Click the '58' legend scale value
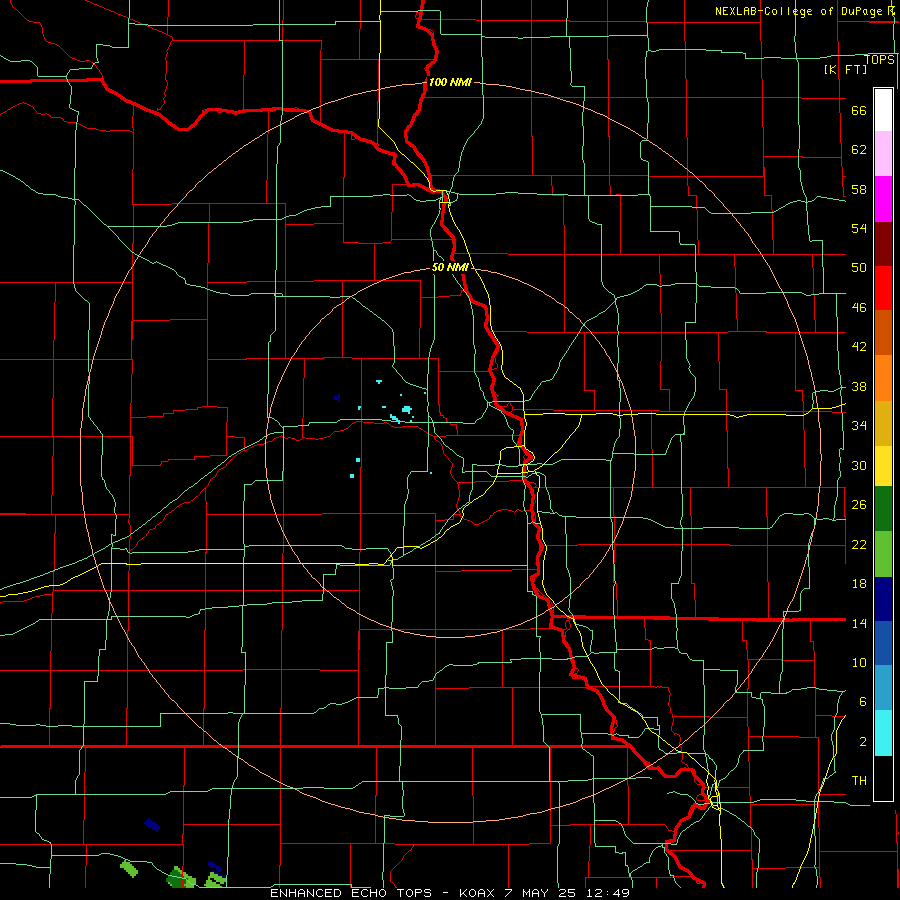 click(x=859, y=189)
